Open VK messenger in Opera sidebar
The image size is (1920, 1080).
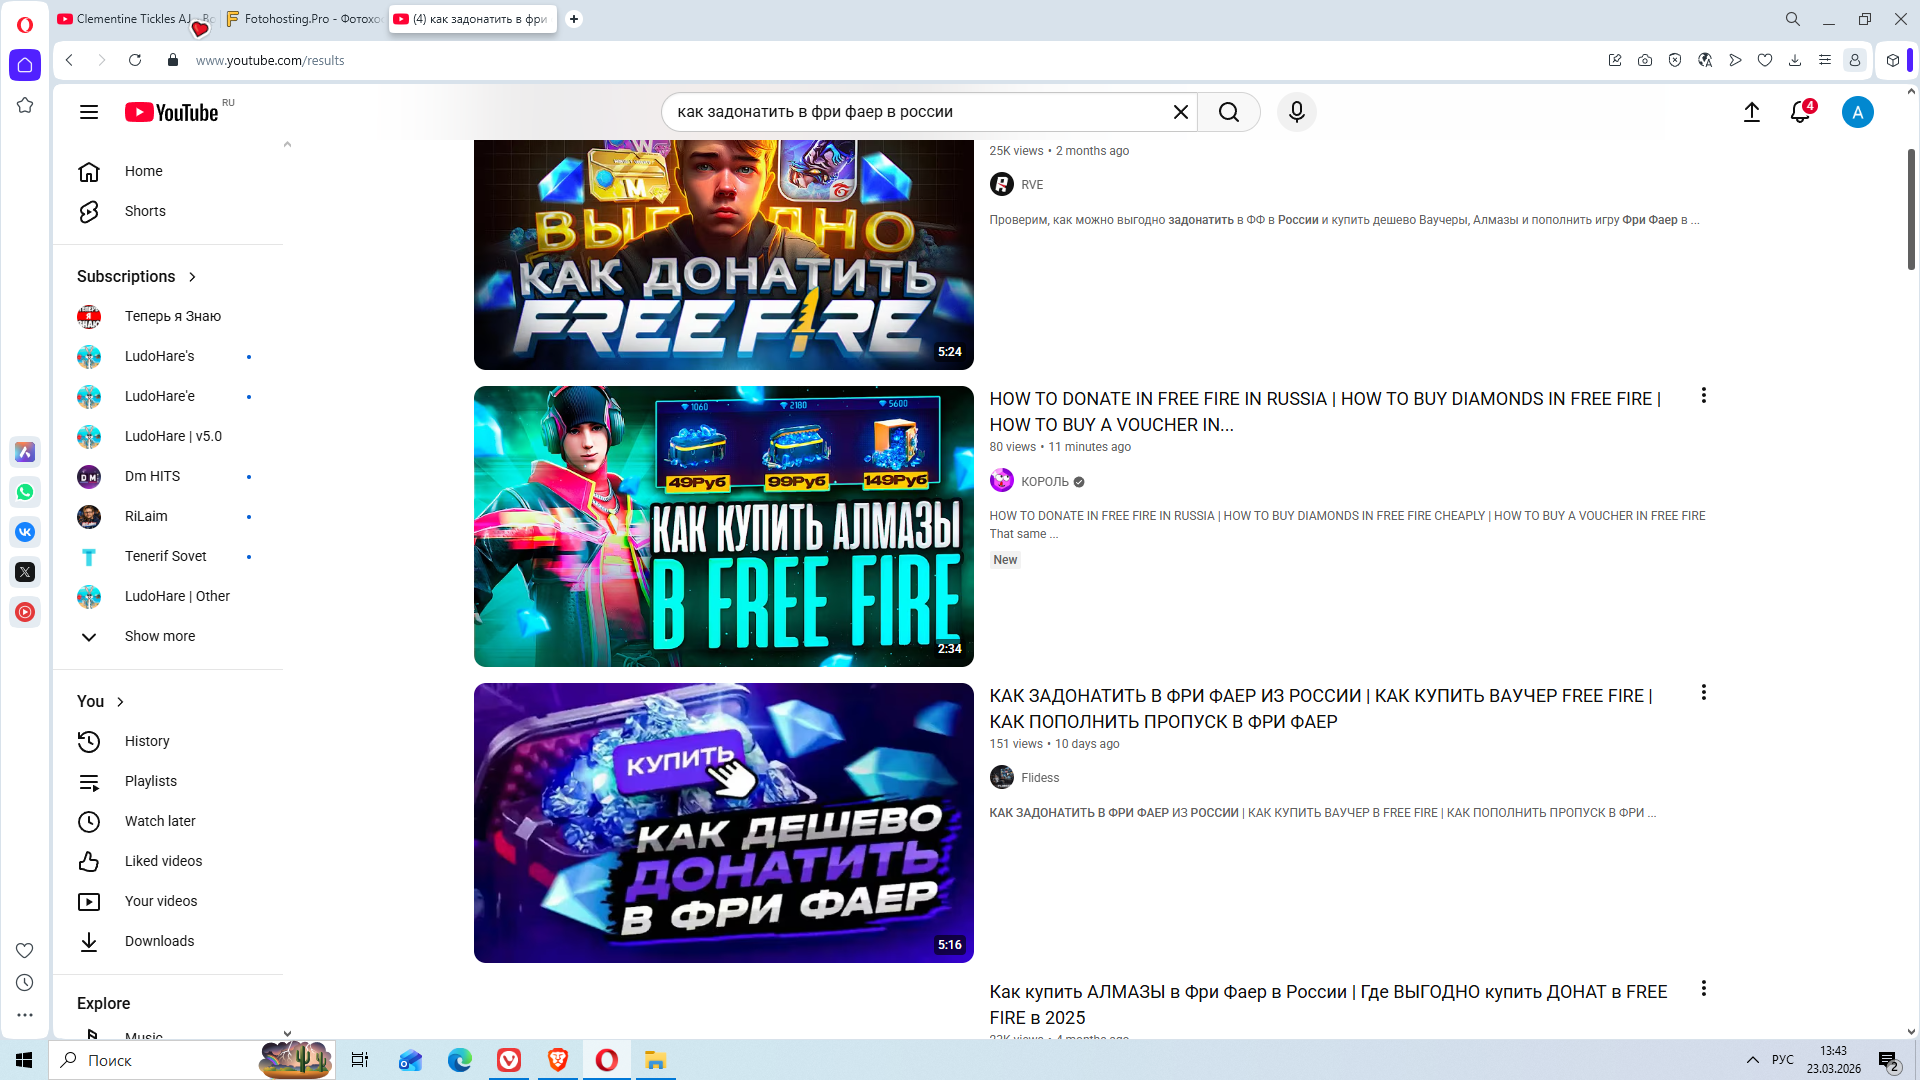pos(25,532)
